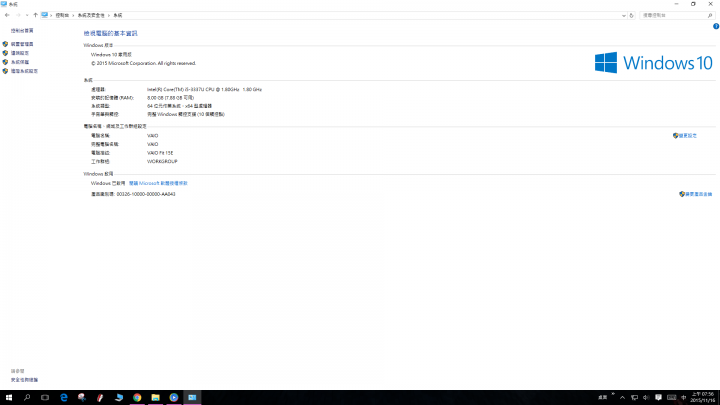Screen dimensions: 720x405
Task: Refresh the page with the refresh icon
Action: point(631,16)
